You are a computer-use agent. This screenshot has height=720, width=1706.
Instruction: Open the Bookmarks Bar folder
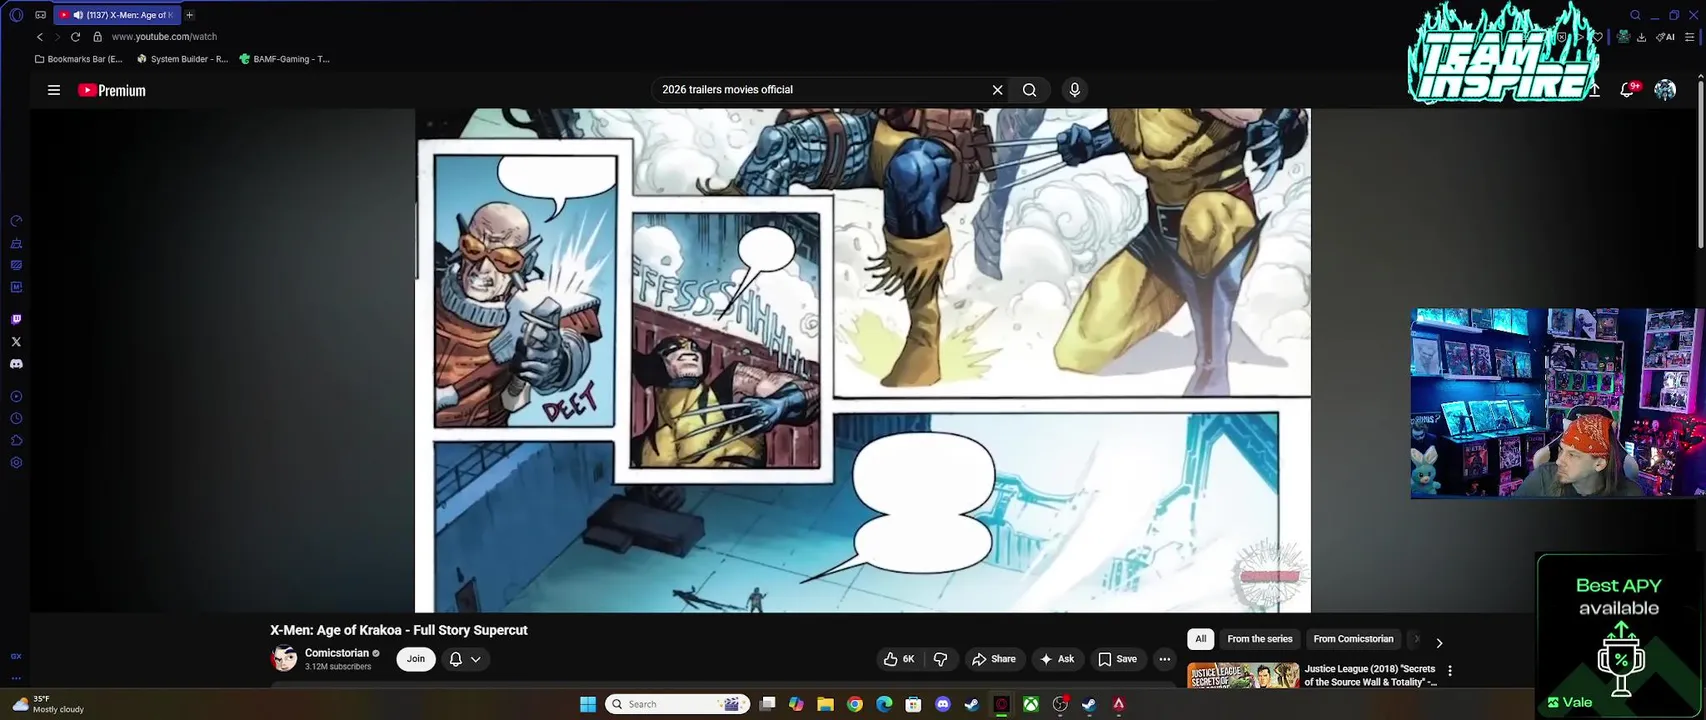(x=79, y=59)
